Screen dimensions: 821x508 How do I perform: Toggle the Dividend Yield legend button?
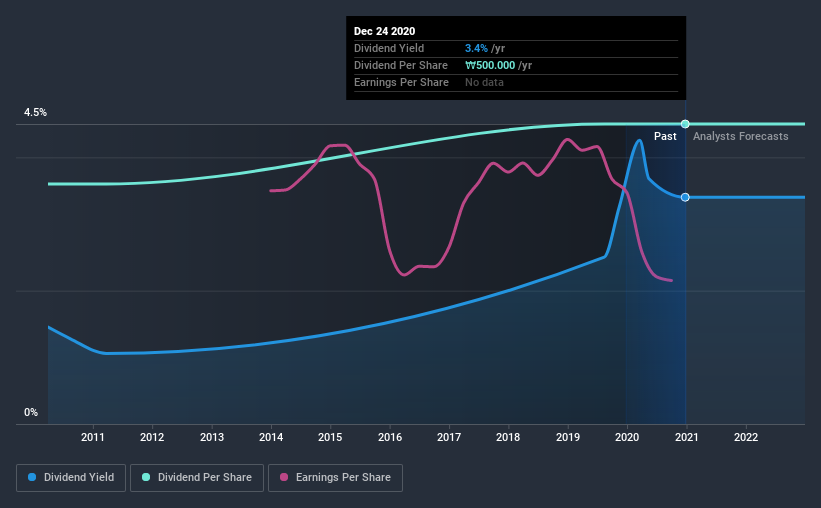(x=71, y=478)
